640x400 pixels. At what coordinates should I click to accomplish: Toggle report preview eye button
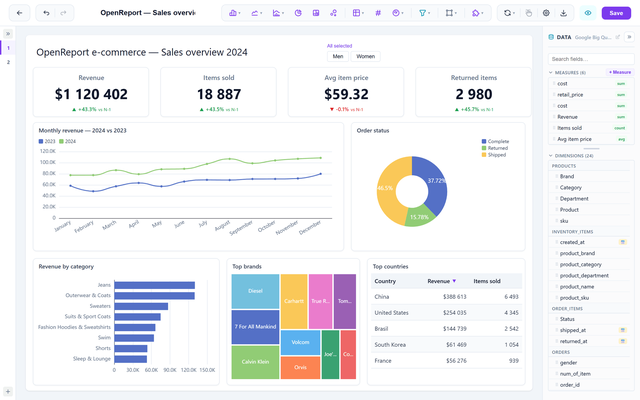click(x=588, y=13)
